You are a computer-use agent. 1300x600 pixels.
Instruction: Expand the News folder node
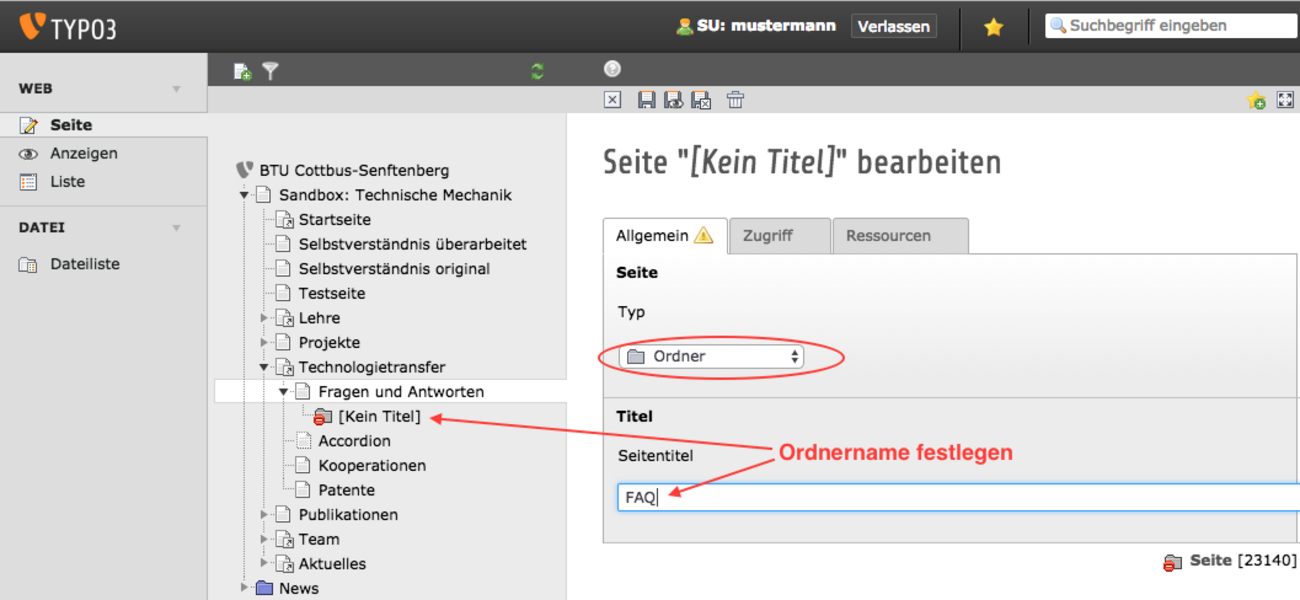(x=244, y=588)
